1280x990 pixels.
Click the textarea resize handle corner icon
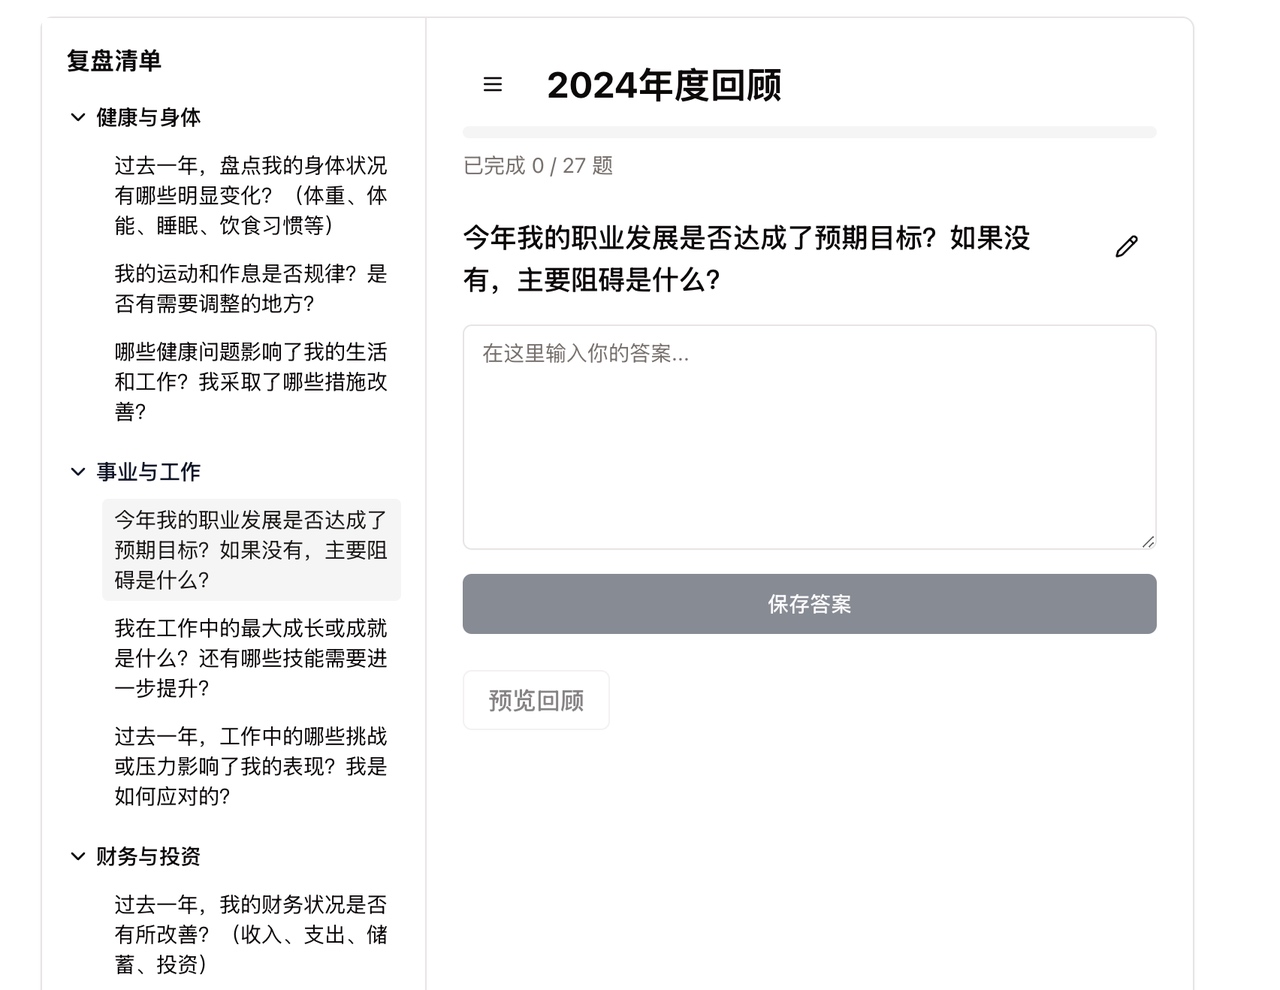point(1147,540)
